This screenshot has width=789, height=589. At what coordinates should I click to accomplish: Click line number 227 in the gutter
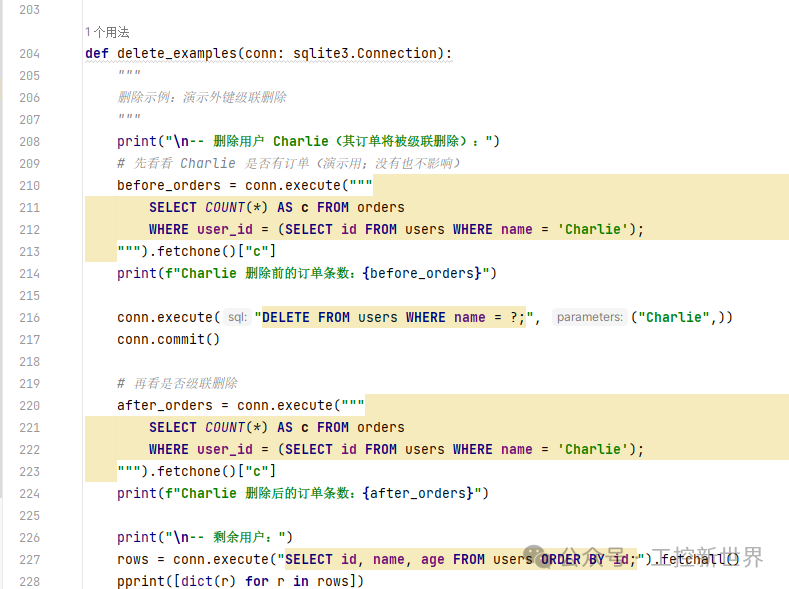29,559
